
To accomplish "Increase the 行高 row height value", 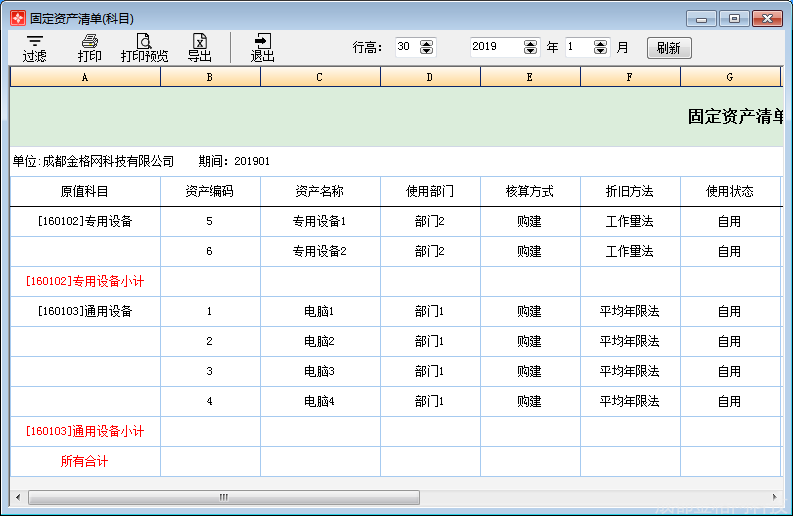I will (428, 43).
